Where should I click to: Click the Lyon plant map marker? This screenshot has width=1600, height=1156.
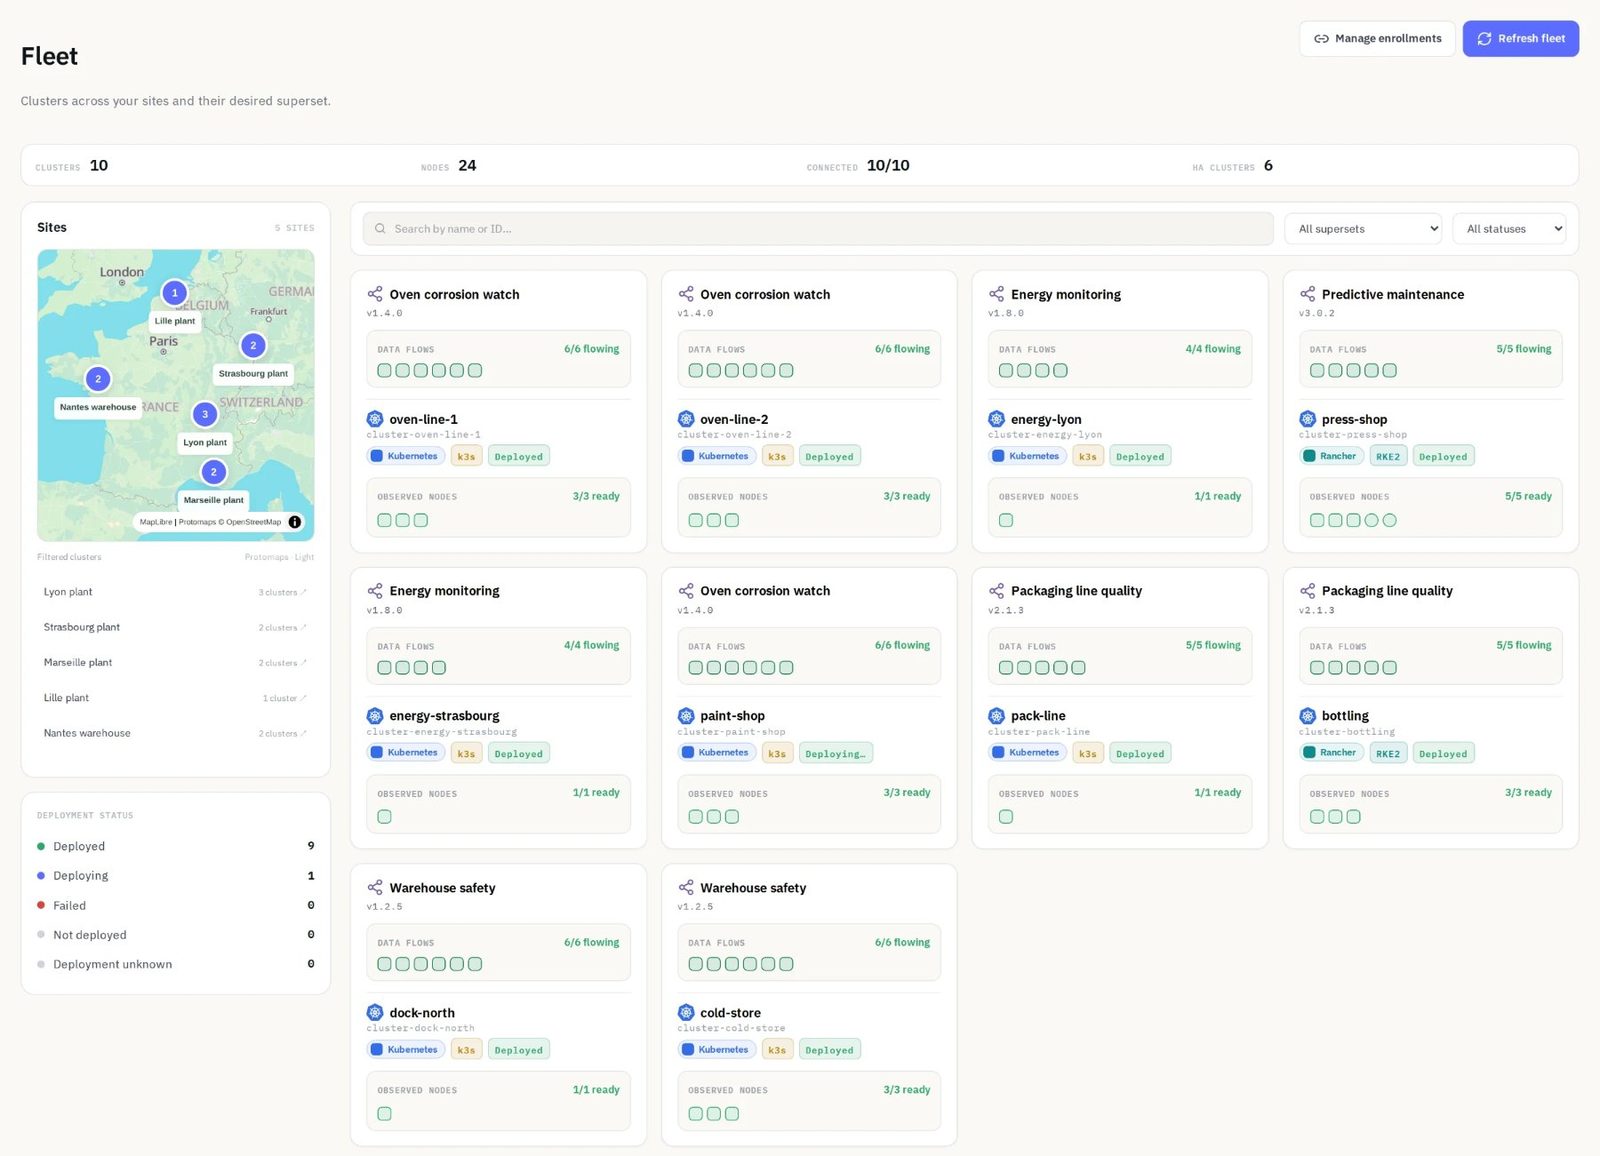click(x=205, y=414)
